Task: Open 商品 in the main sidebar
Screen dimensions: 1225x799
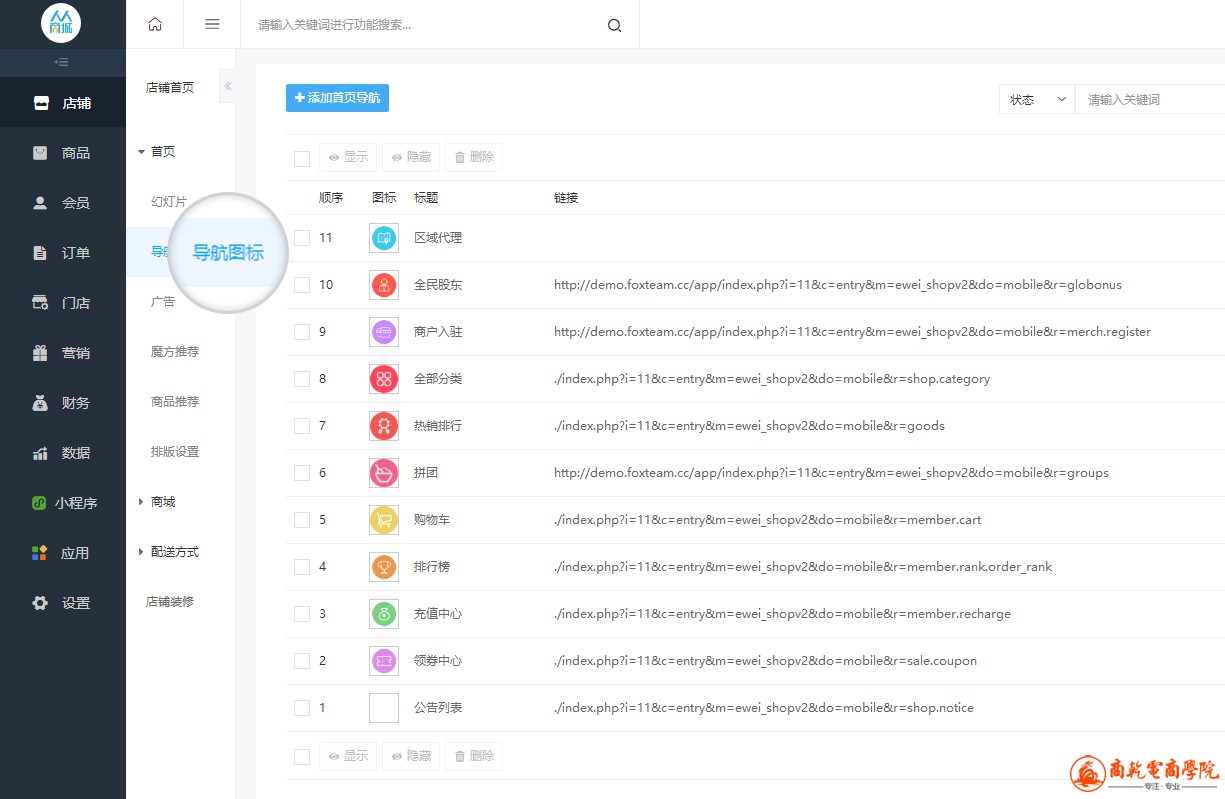Action: (63, 153)
